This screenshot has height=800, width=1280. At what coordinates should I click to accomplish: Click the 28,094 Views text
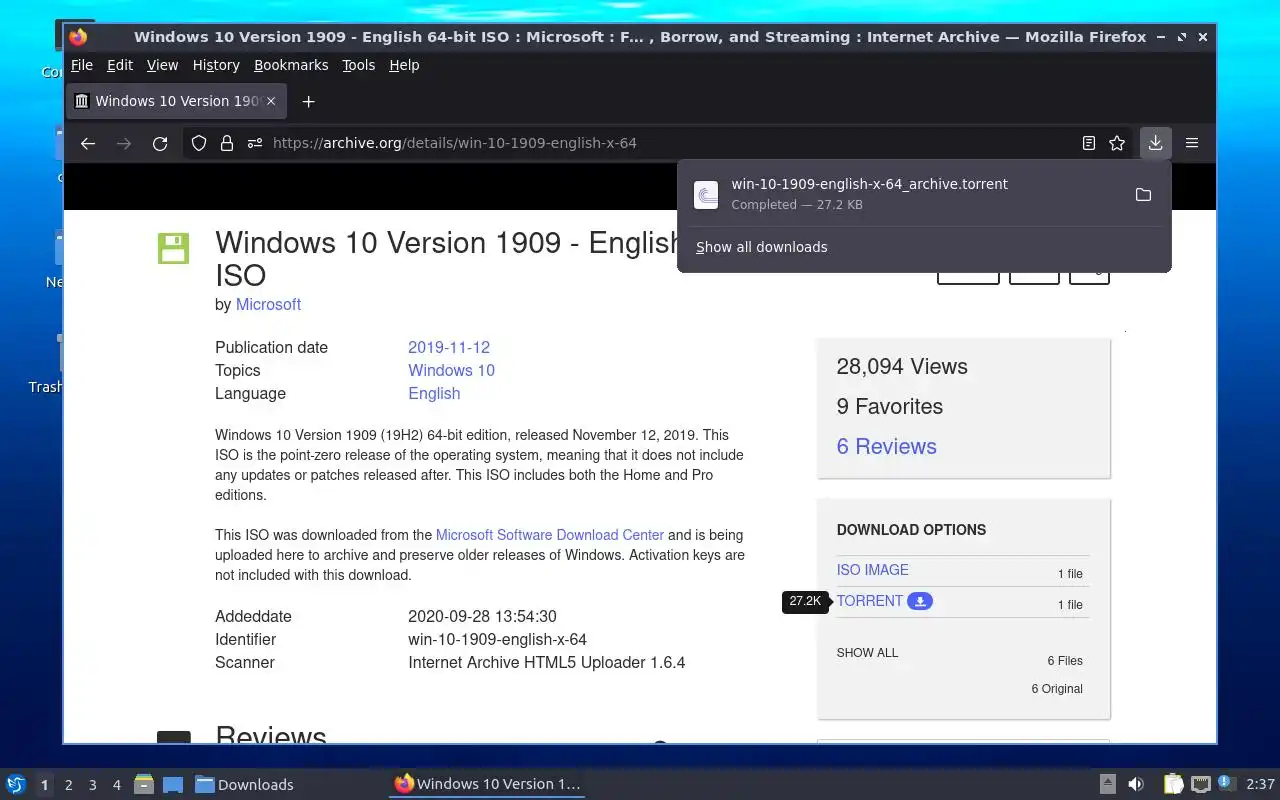(902, 366)
